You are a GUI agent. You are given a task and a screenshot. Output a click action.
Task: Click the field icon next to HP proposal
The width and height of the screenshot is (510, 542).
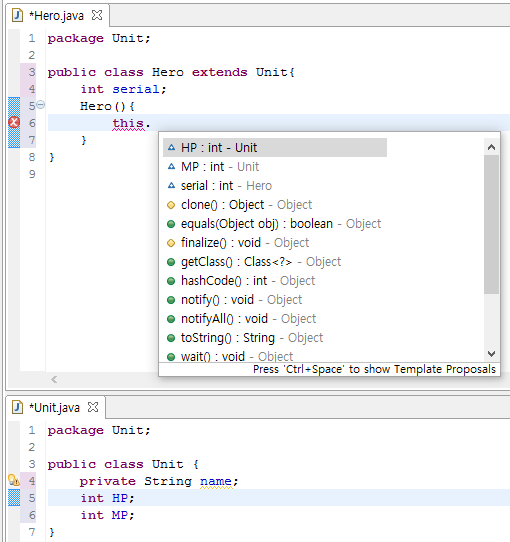(171, 148)
